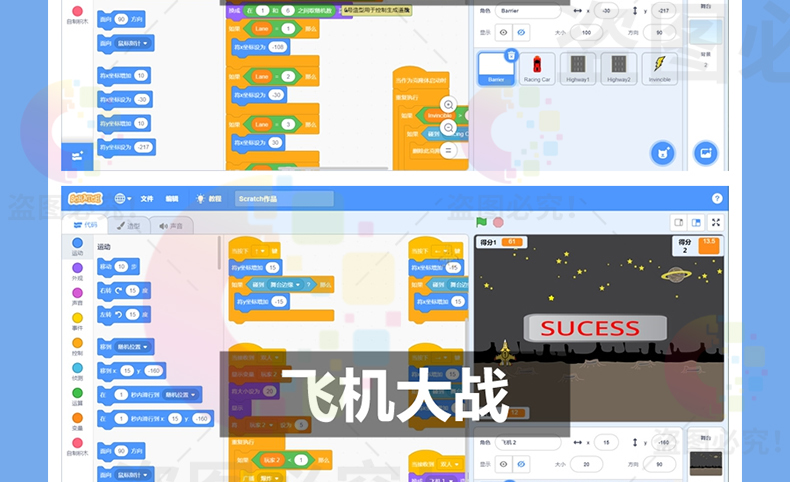Switch to large stage layout
This screenshot has height=482, width=790.
coord(696,222)
